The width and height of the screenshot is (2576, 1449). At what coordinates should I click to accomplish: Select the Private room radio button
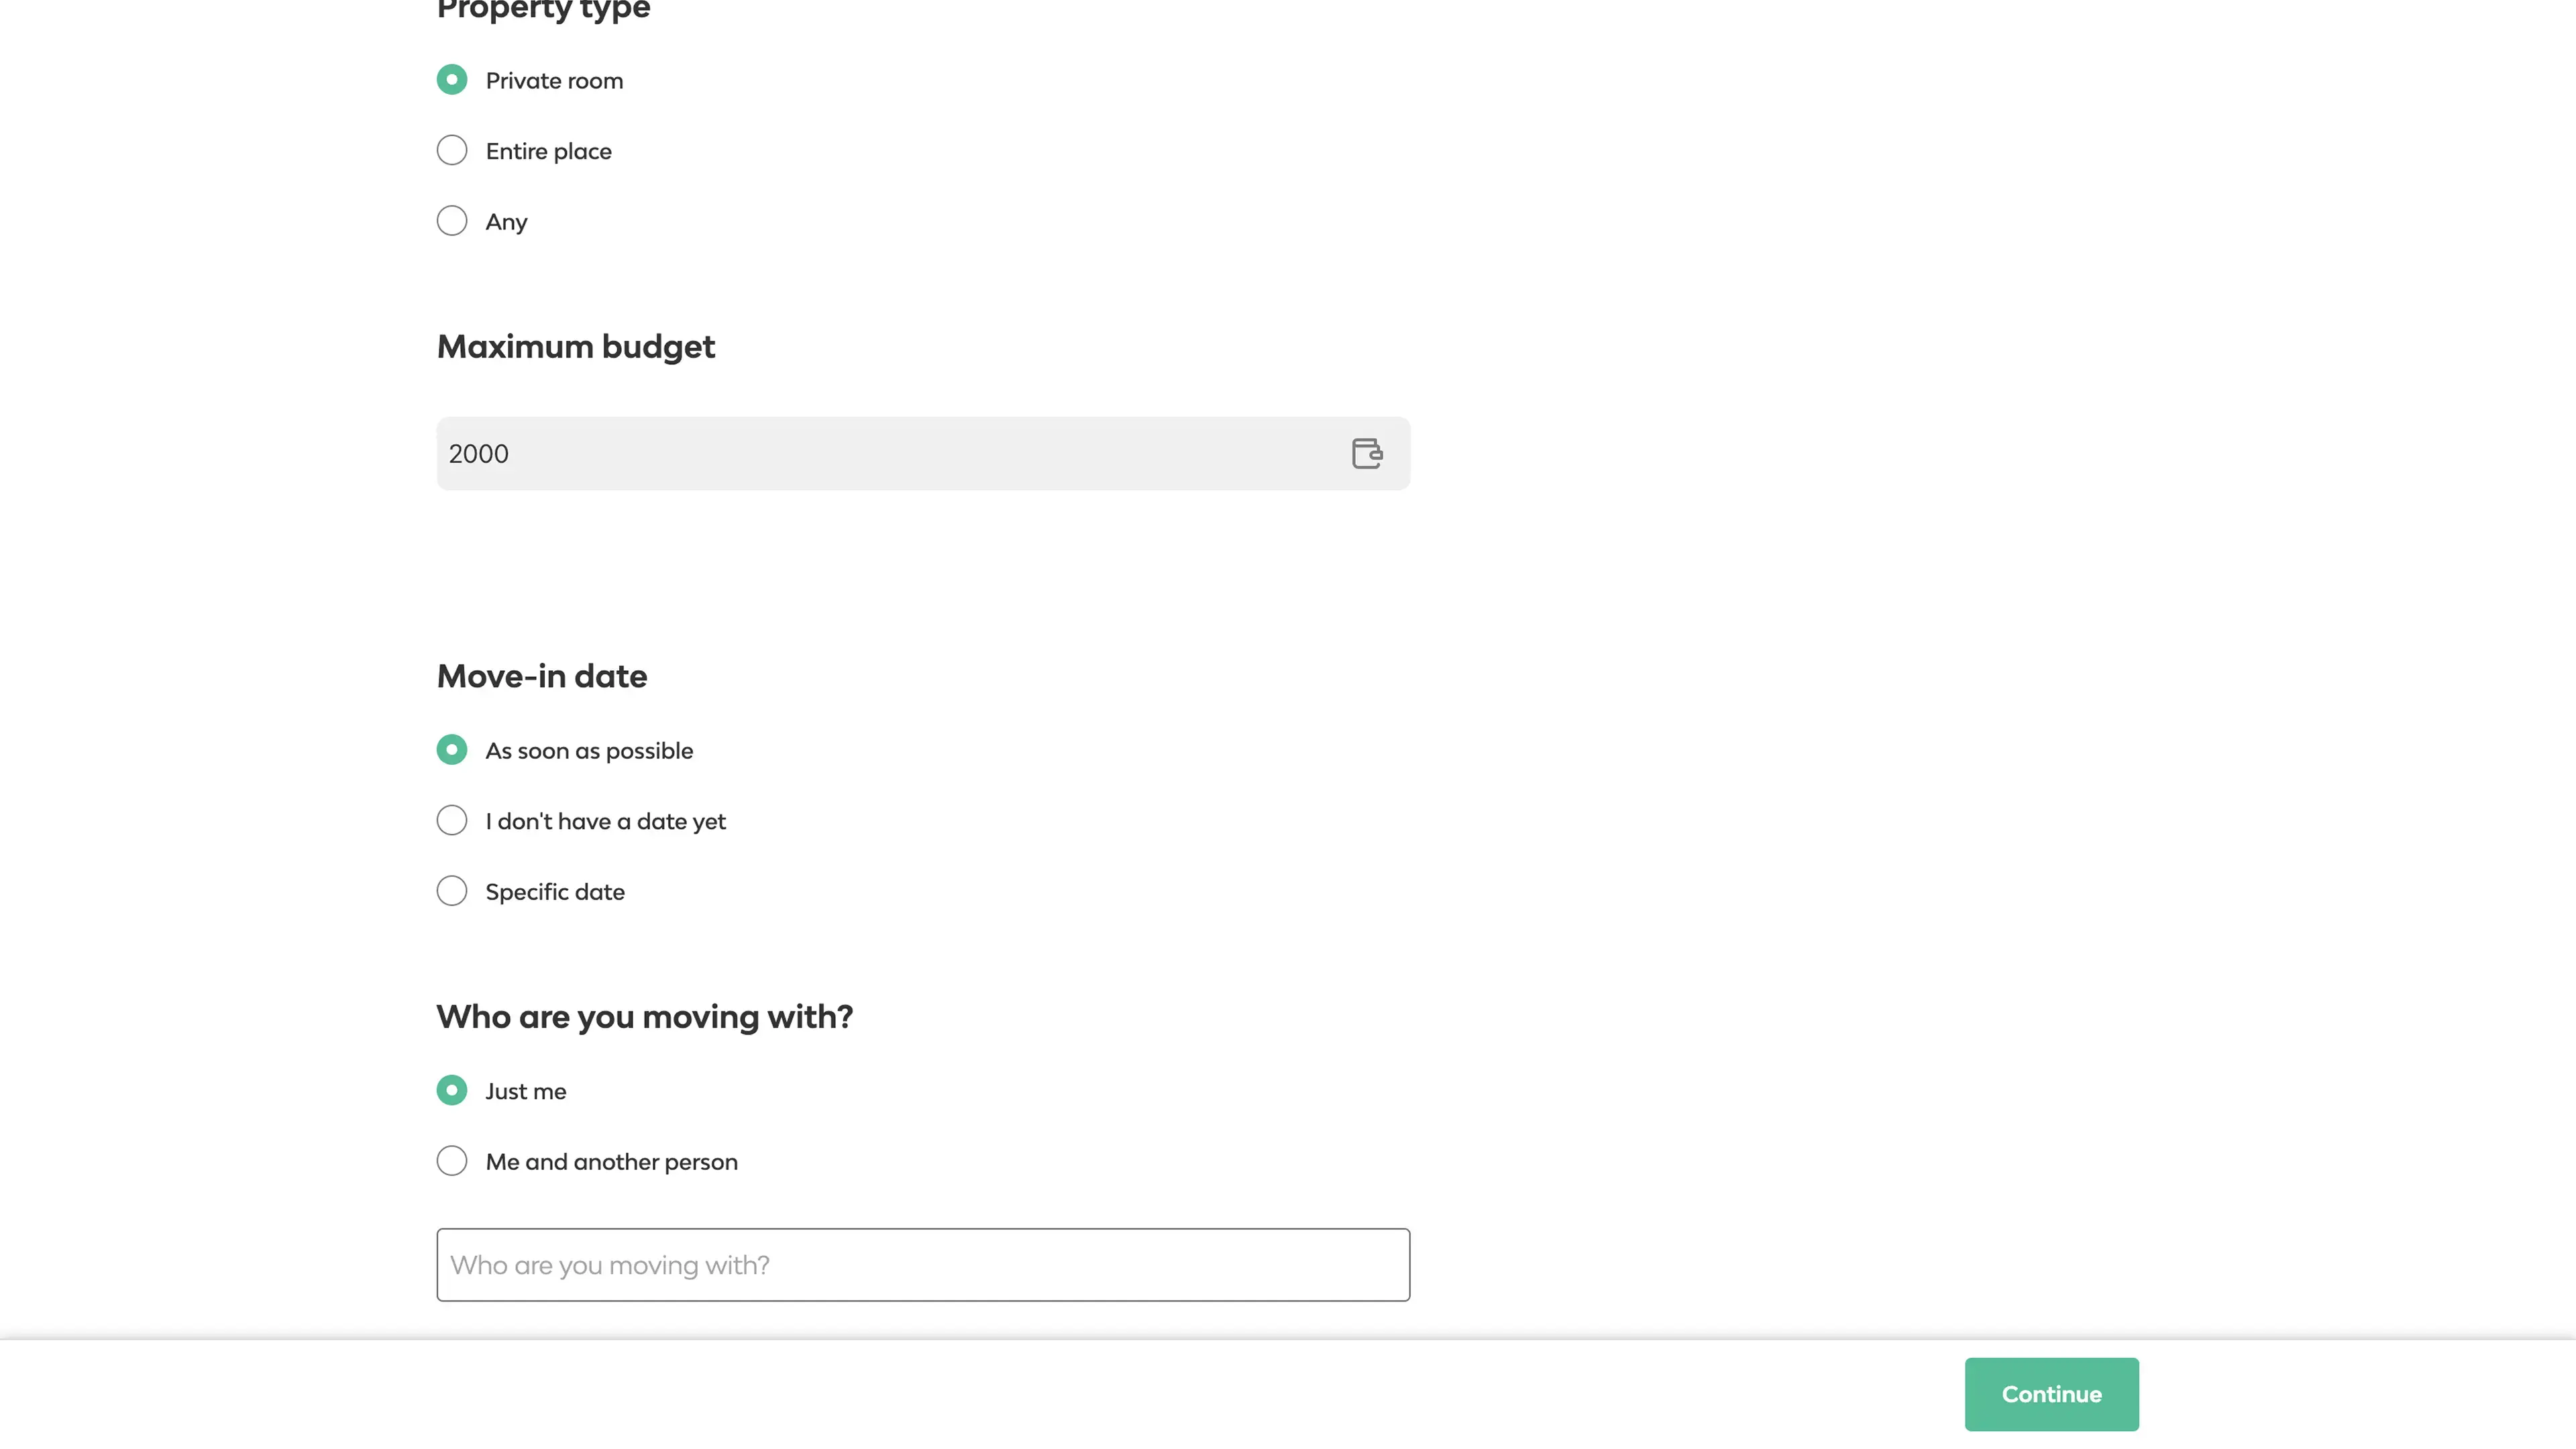coord(452,80)
